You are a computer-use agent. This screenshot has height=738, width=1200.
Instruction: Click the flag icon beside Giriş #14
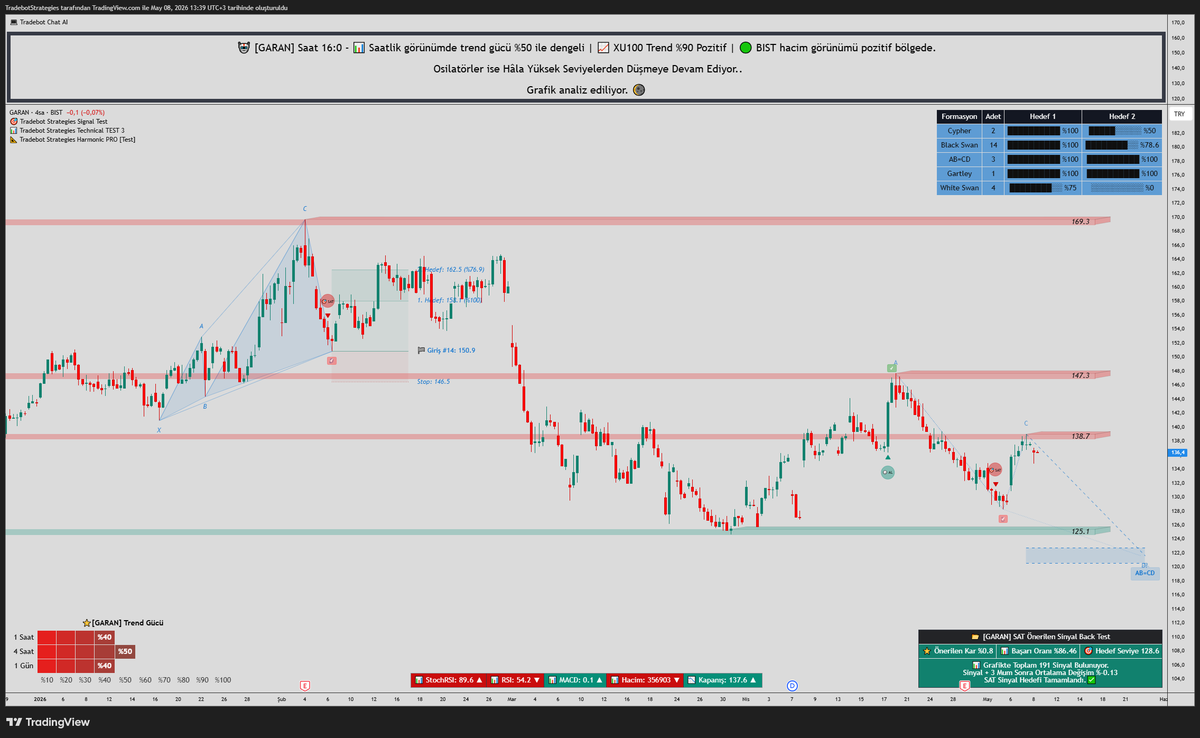(x=421, y=351)
